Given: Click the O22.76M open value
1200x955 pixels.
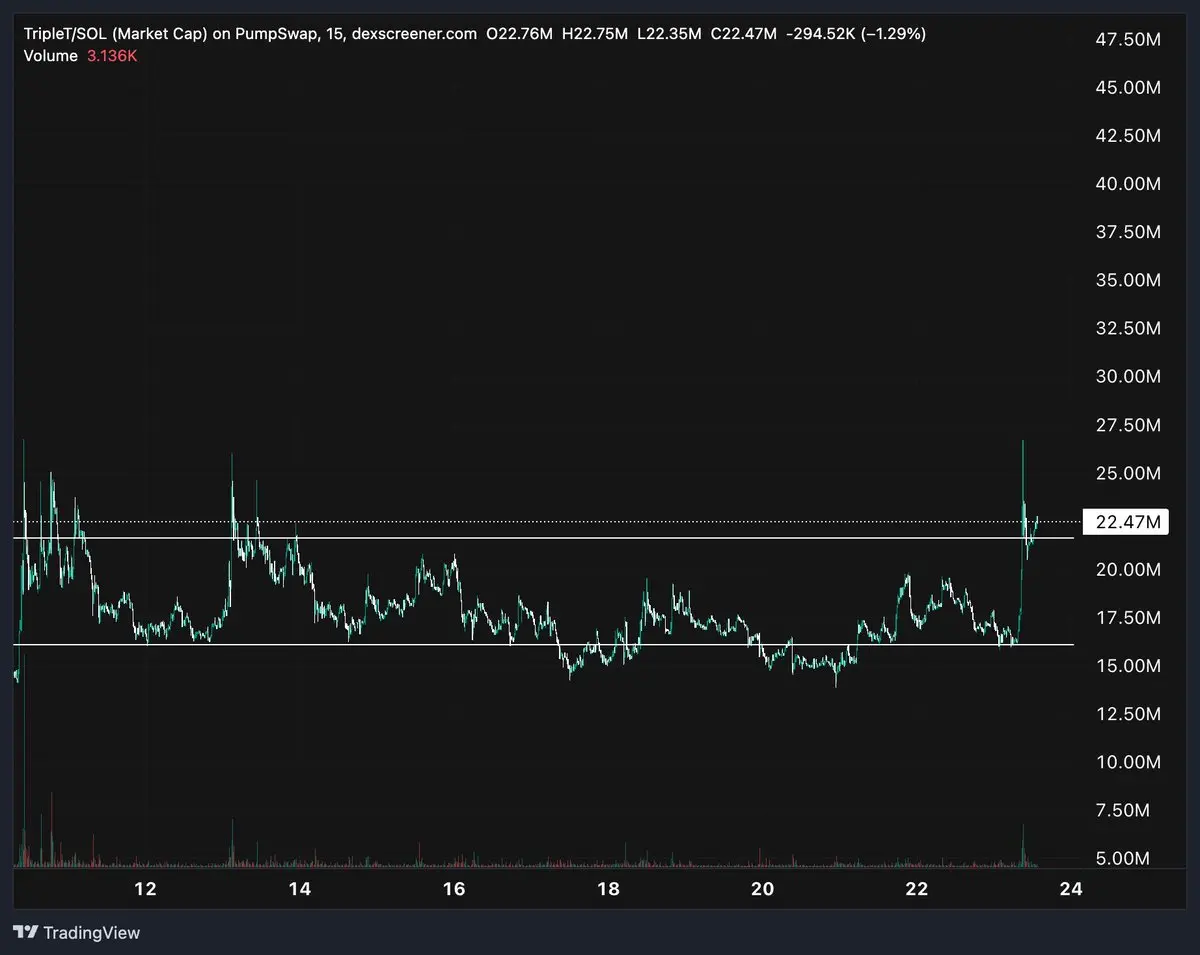Looking at the screenshot, I should [x=519, y=34].
